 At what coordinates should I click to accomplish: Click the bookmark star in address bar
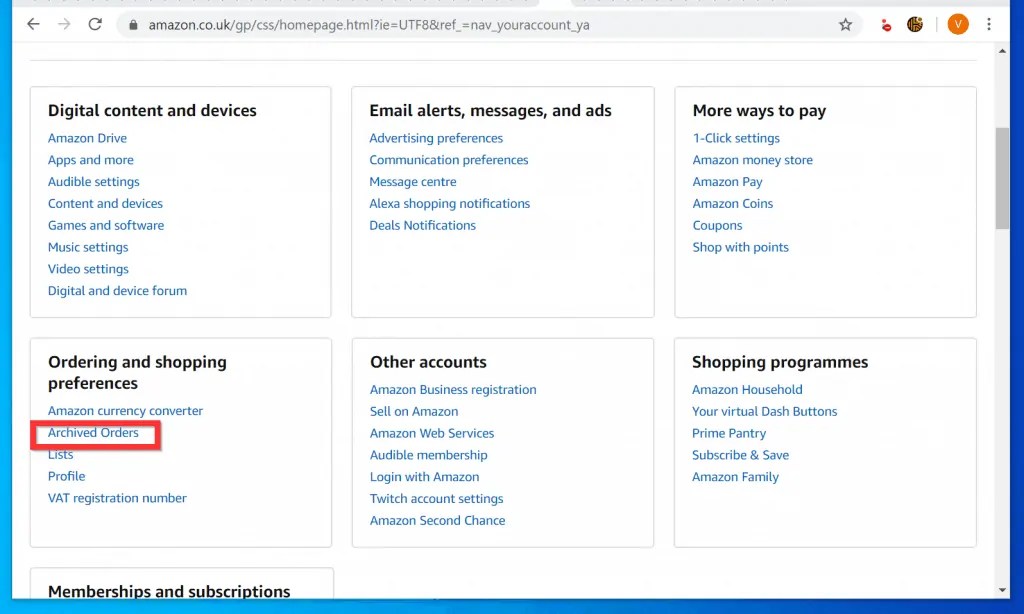click(845, 23)
